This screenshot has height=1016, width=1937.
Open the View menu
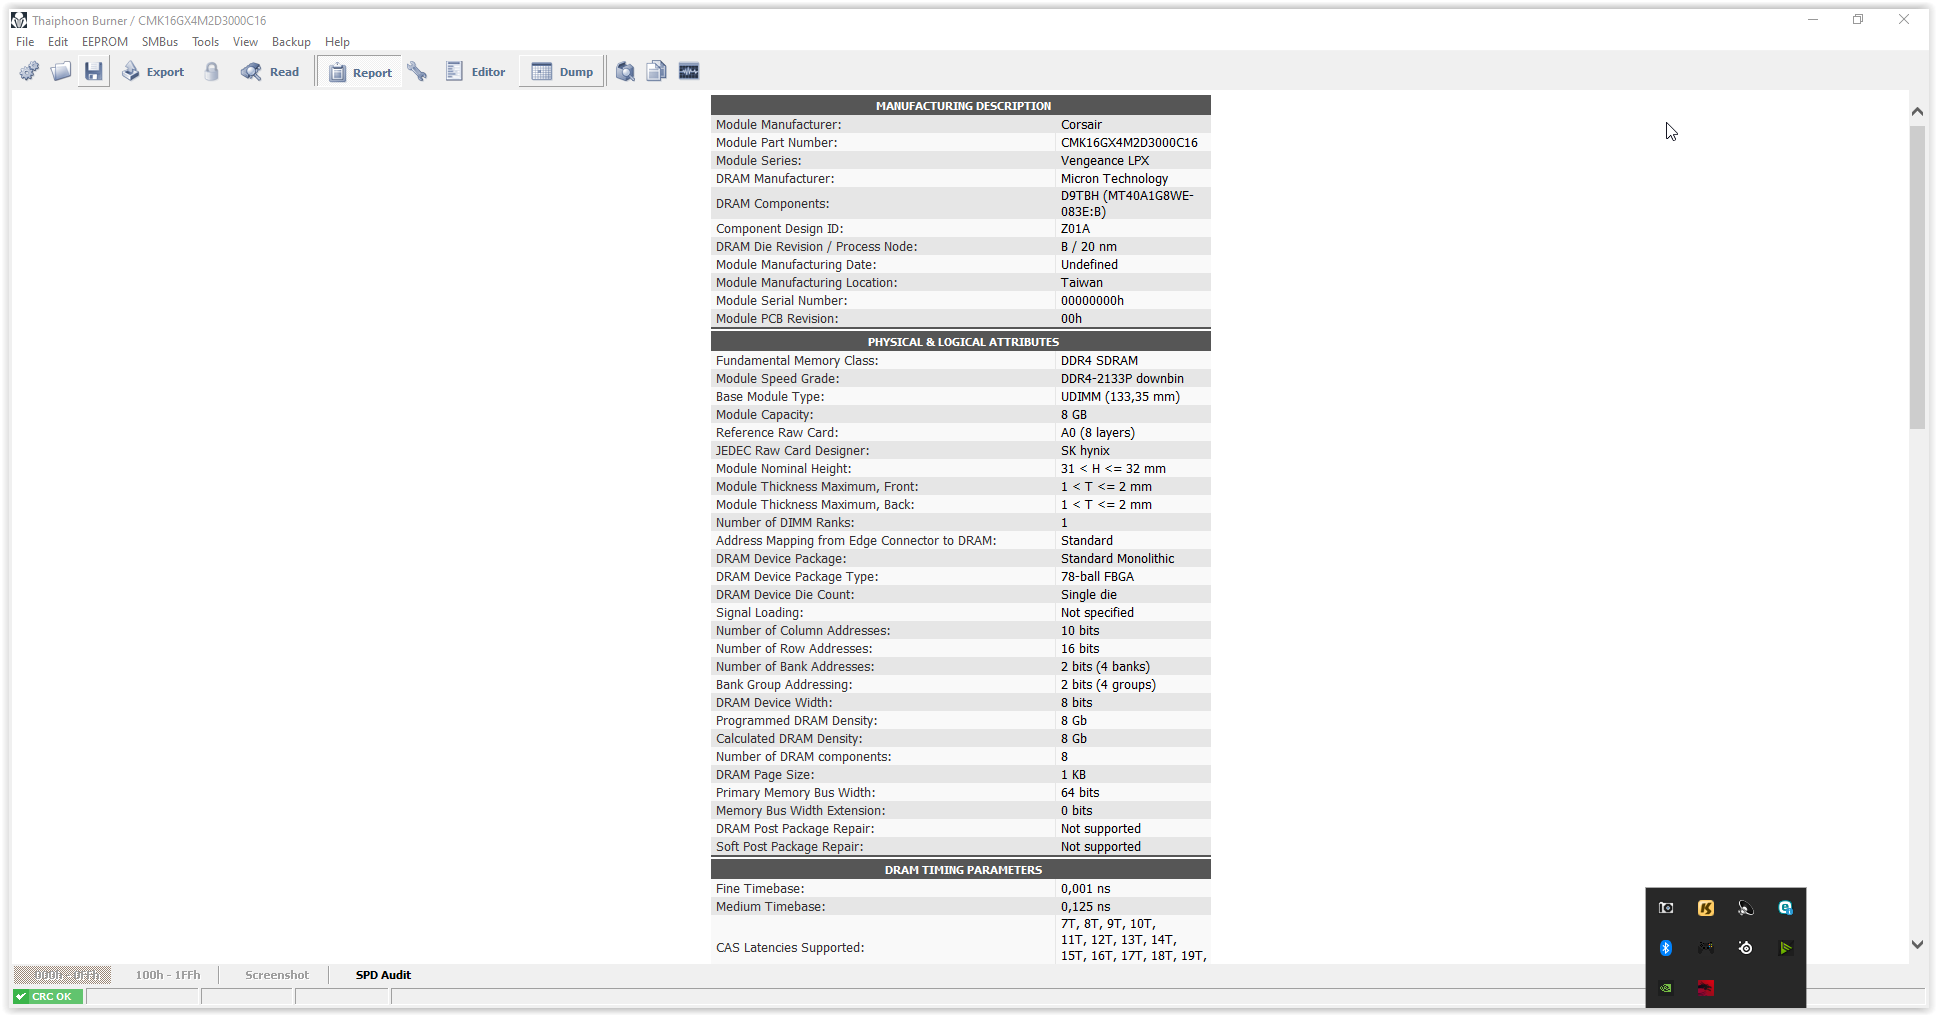point(245,42)
